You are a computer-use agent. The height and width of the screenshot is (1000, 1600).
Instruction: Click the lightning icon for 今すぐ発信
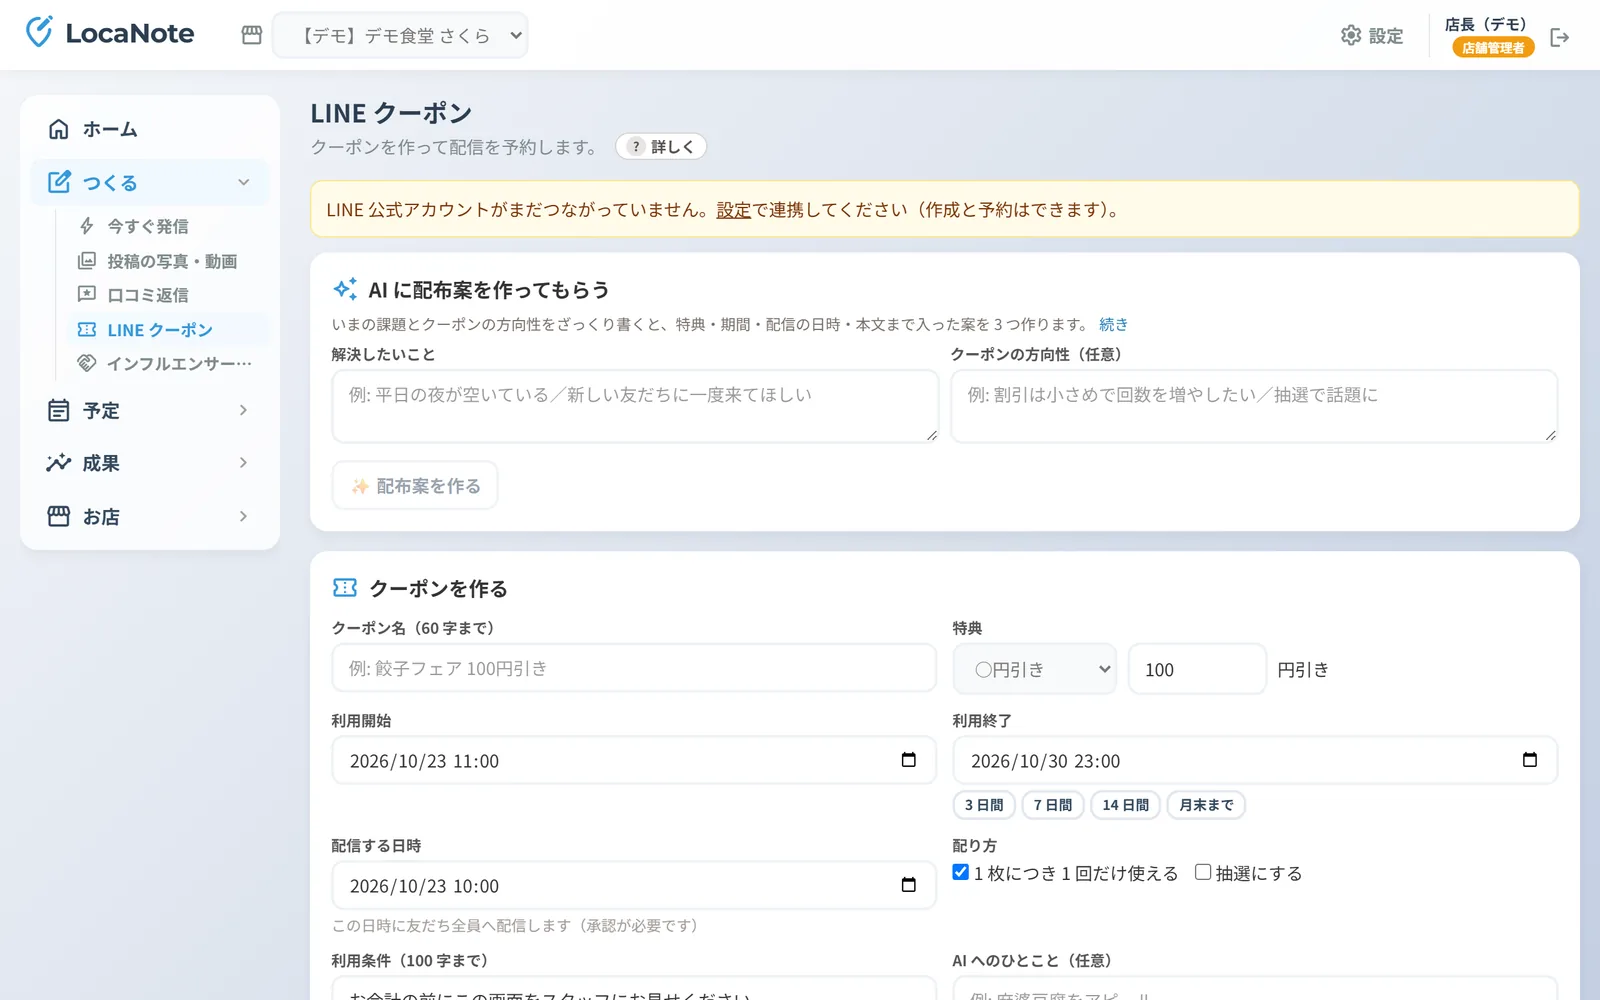[87, 226]
